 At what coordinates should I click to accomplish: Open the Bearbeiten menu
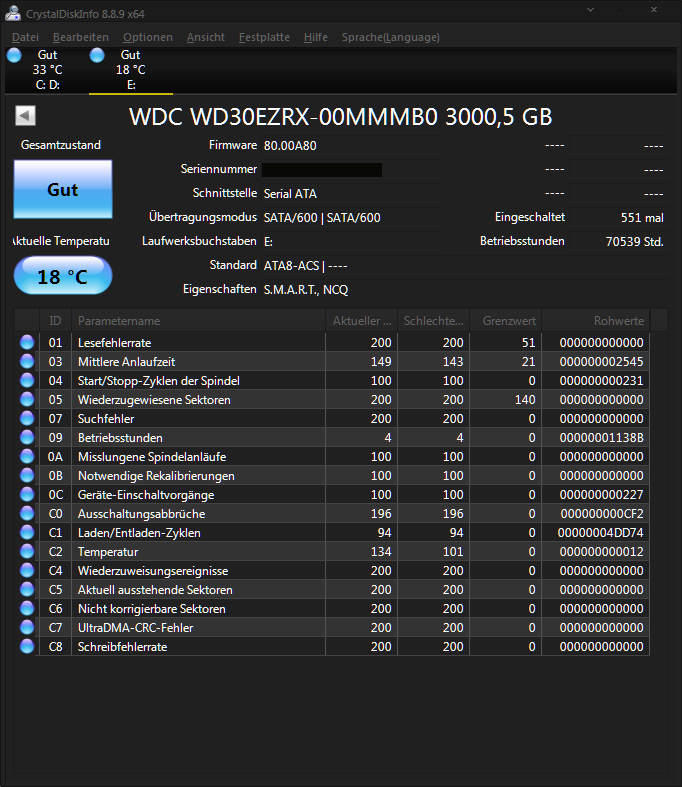(x=80, y=37)
